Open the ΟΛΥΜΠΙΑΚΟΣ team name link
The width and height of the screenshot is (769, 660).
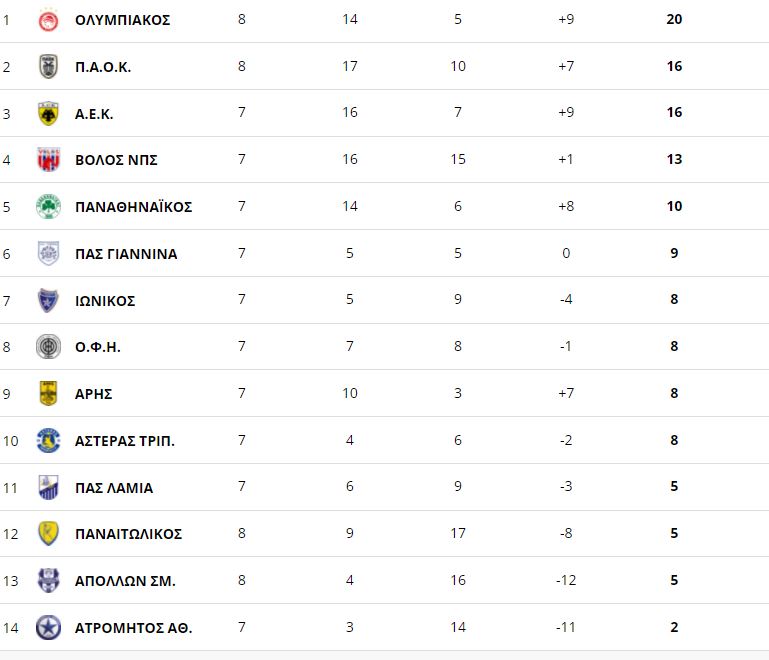[x=122, y=20]
